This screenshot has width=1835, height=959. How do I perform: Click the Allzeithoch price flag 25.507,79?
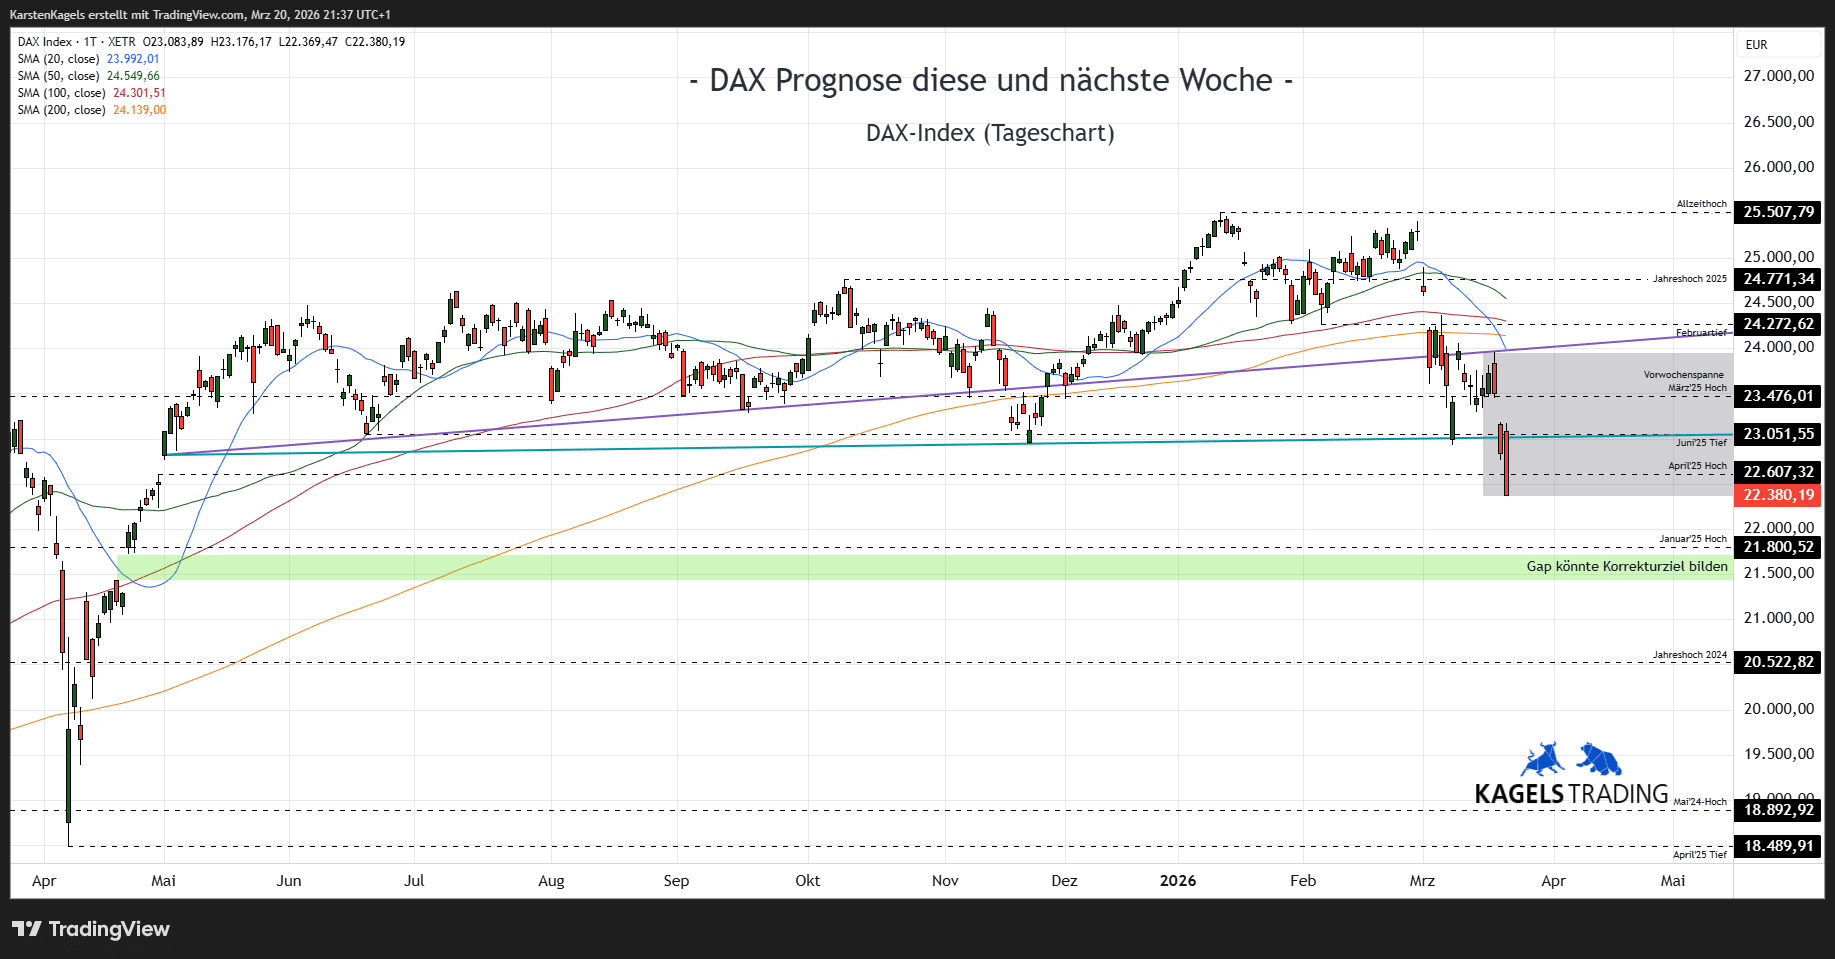pos(1776,212)
